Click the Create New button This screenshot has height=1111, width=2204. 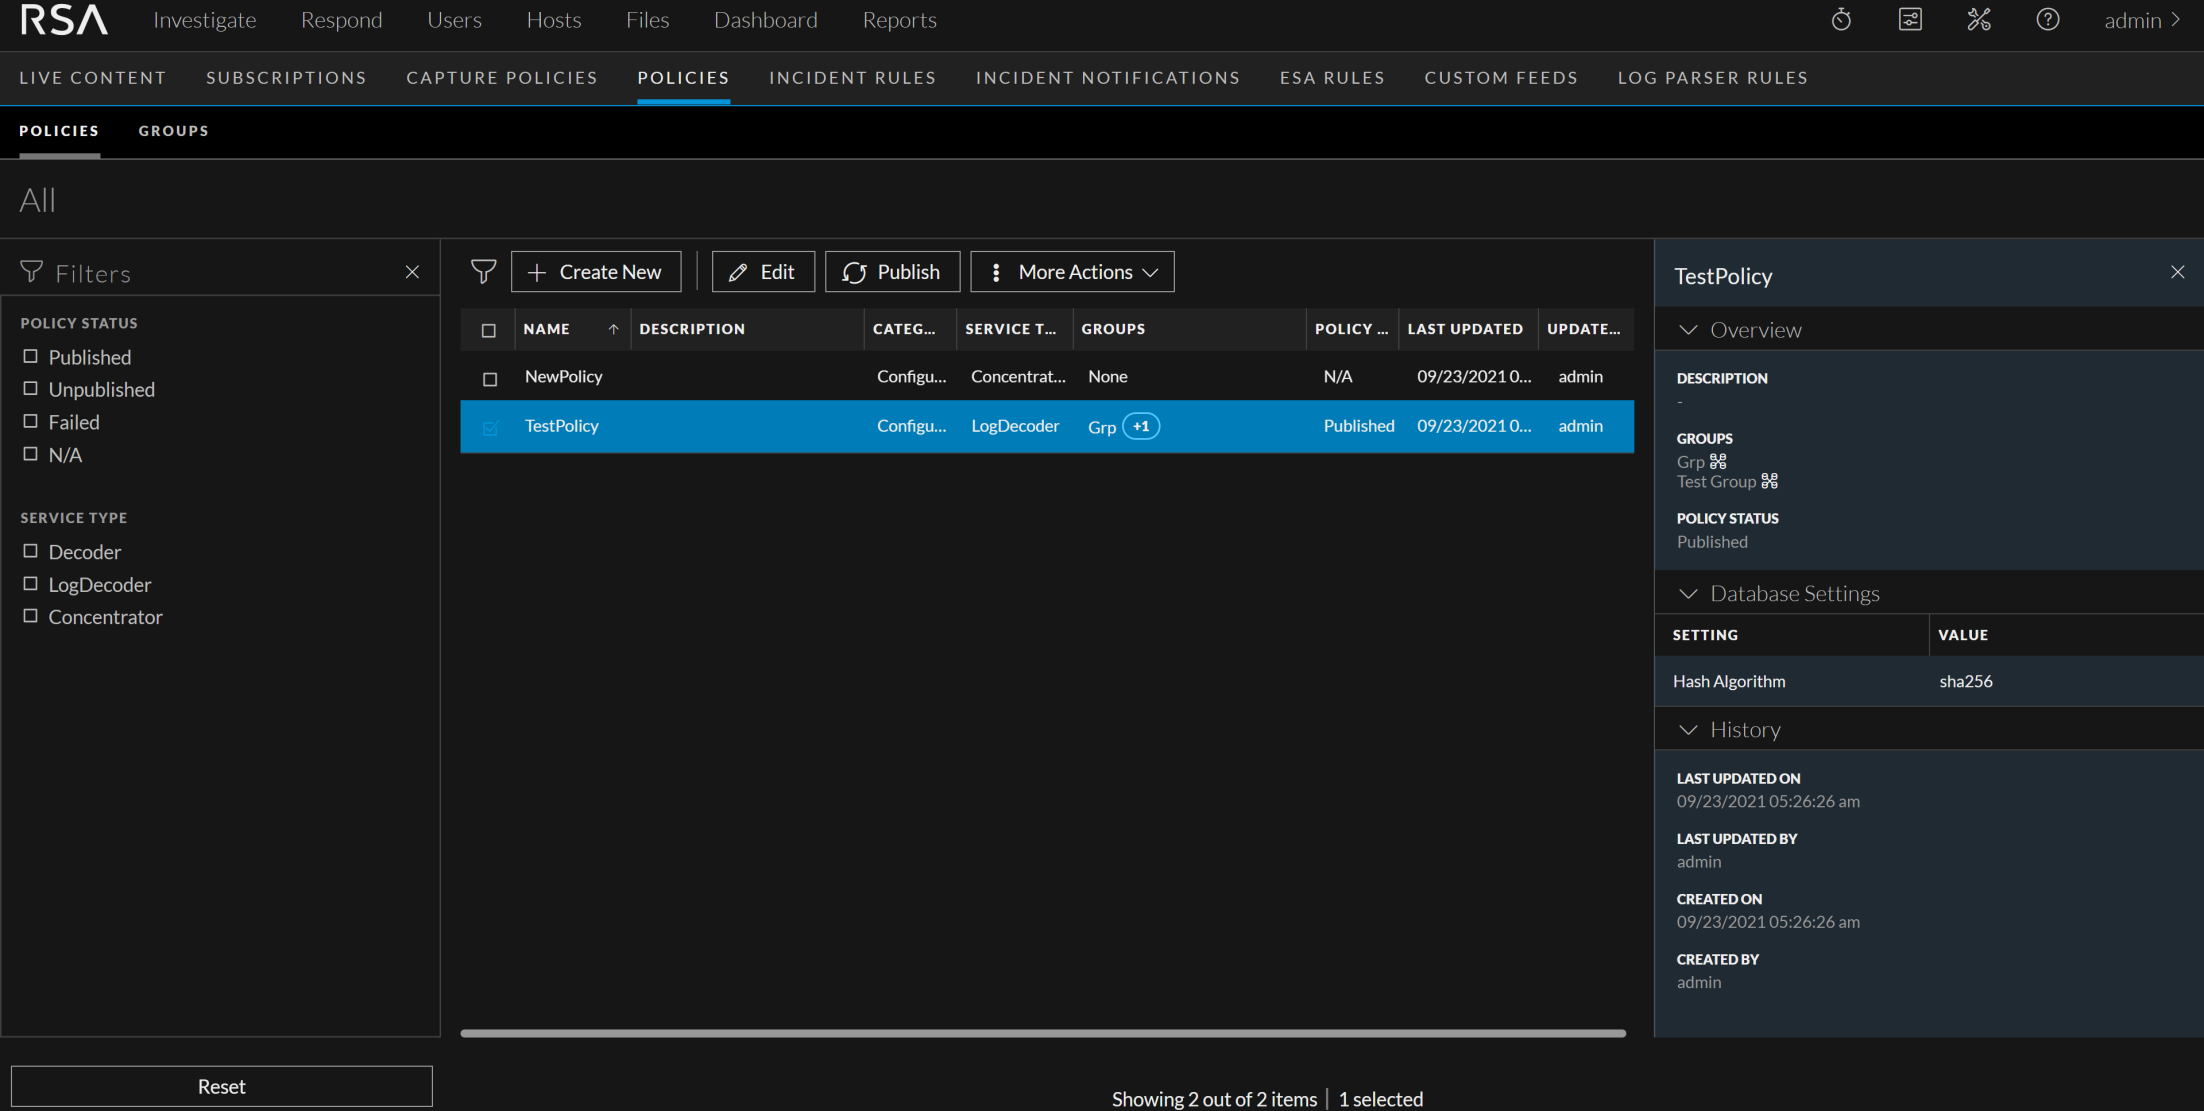pos(596,272)
